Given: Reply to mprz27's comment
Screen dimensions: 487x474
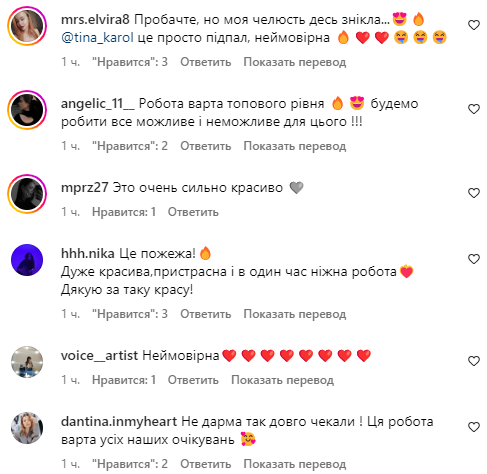Looking at the screenshot, I should click(x=193, y=212).
